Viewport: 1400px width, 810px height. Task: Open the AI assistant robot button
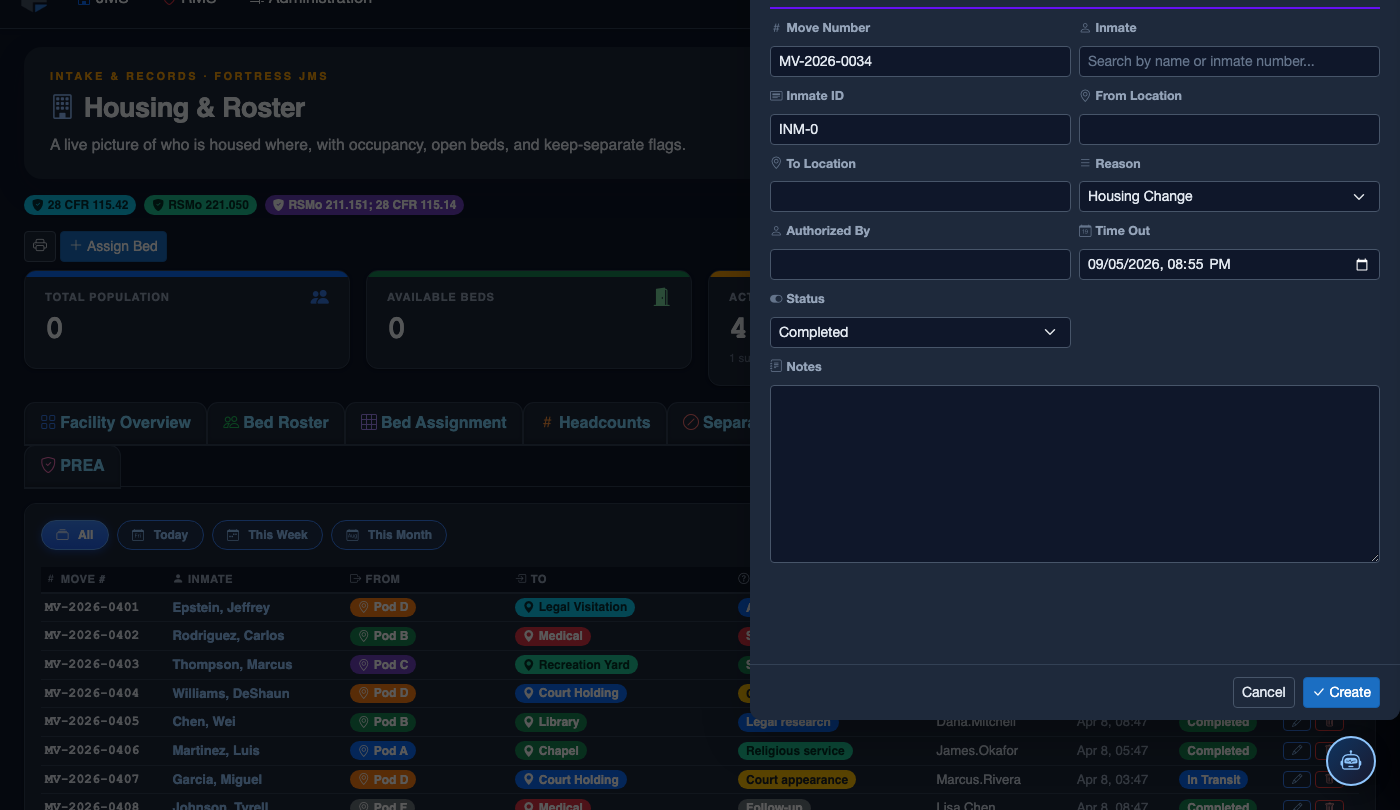tap(1351, 761)
